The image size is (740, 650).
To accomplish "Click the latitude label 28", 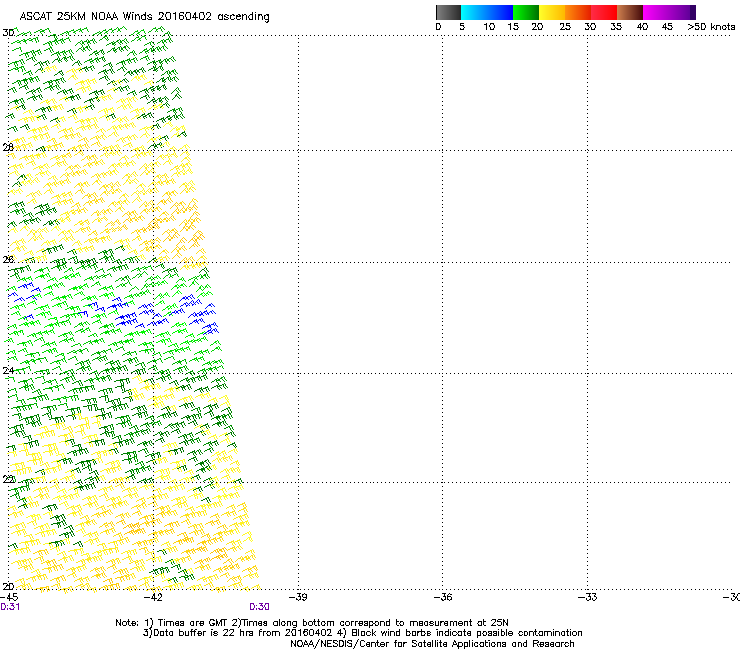I will point(8,147).
